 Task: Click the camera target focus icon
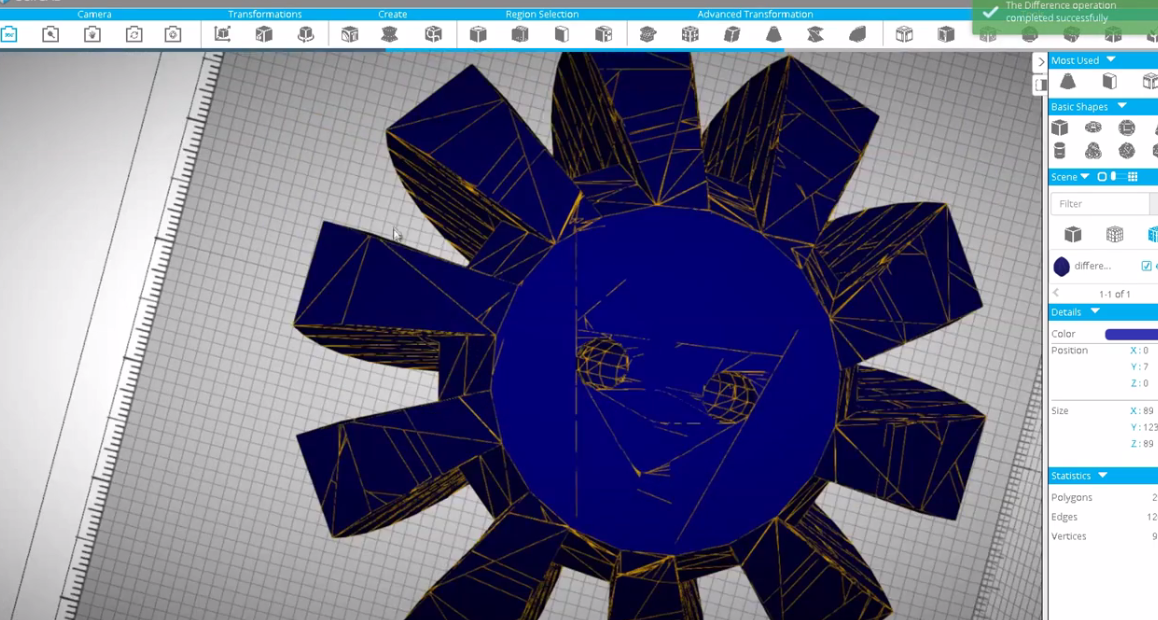(x=173, y=34)
